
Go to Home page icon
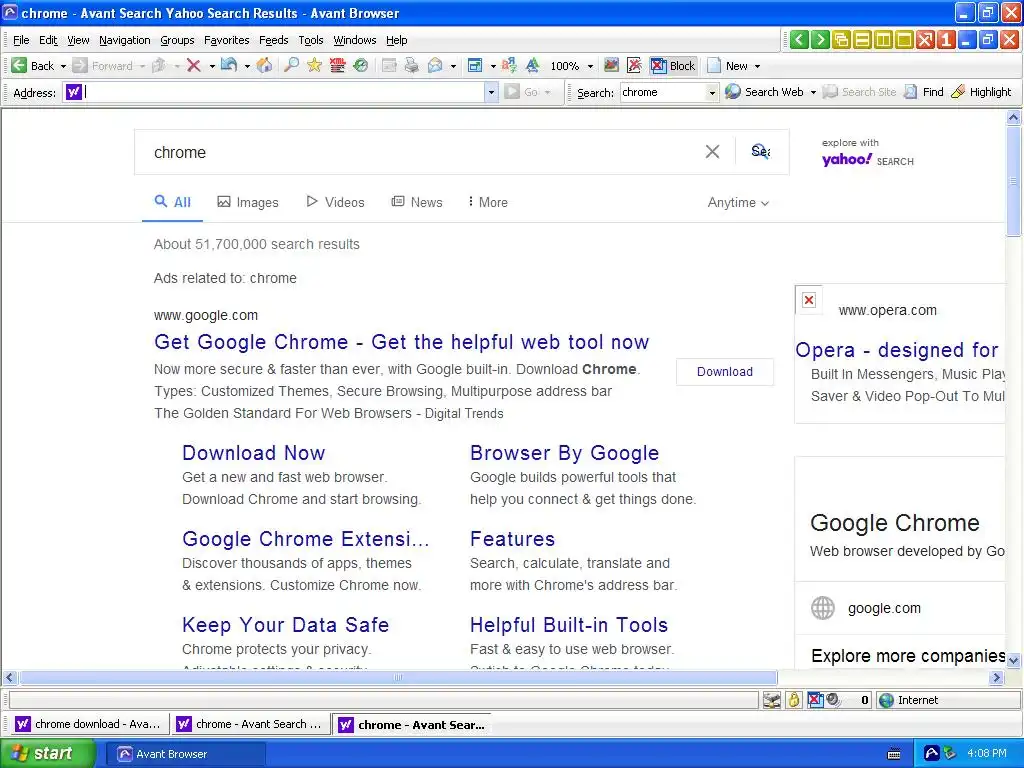coord(264,65)
